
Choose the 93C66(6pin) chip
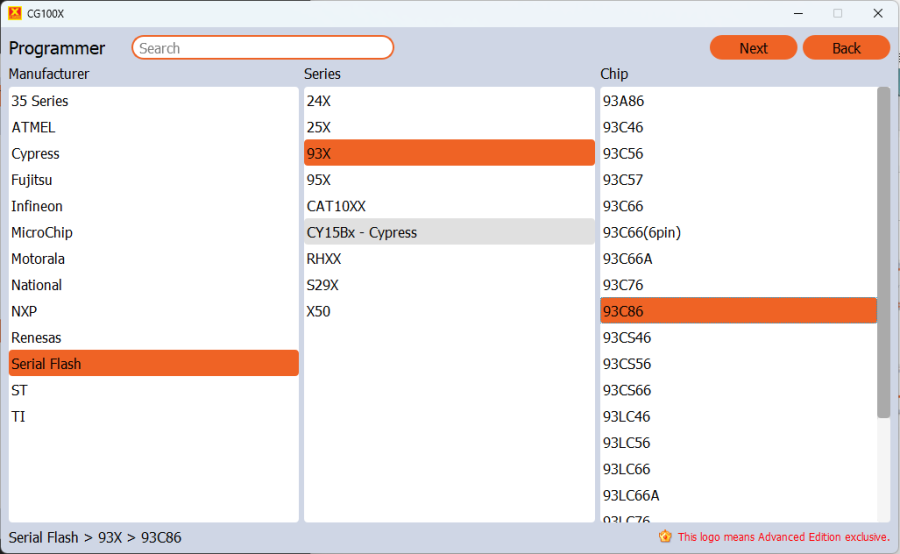(641, 232)
